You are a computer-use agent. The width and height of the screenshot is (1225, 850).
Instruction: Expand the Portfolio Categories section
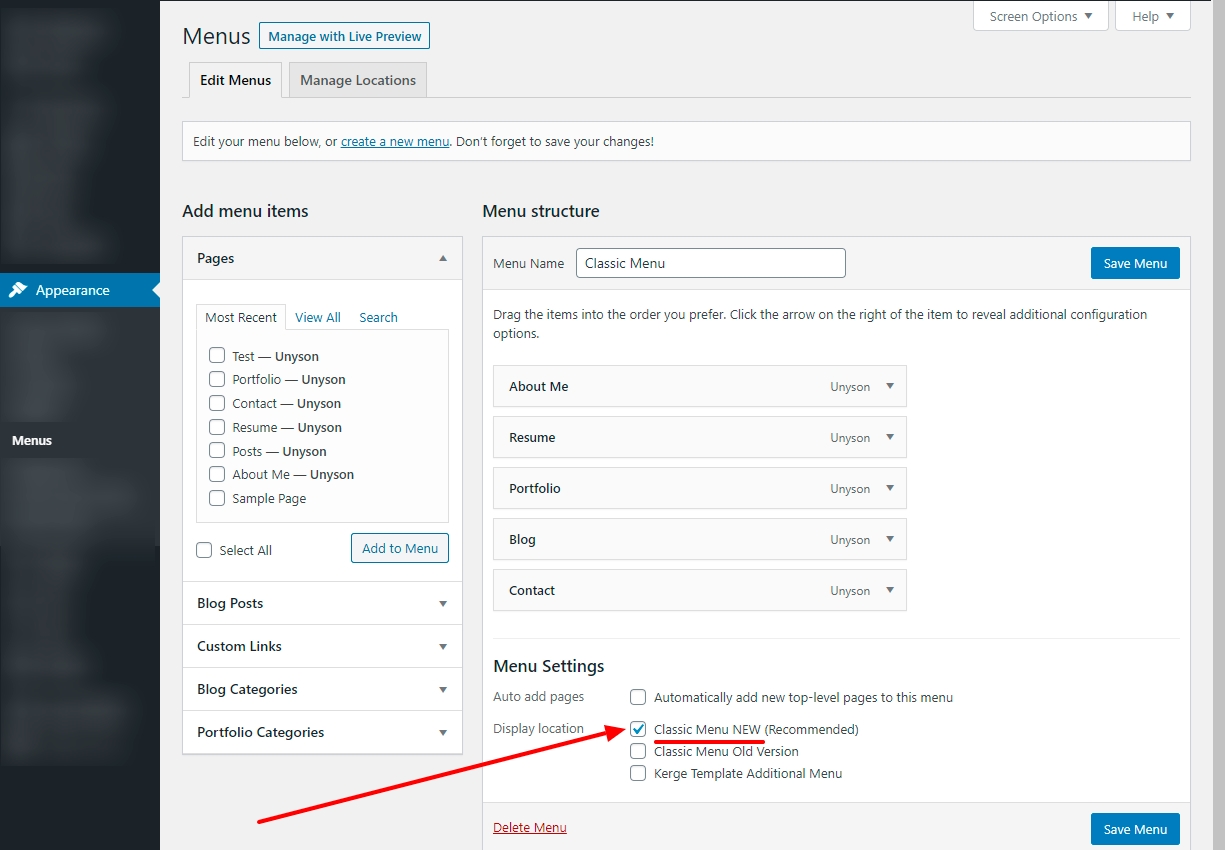tap(443, 732)
